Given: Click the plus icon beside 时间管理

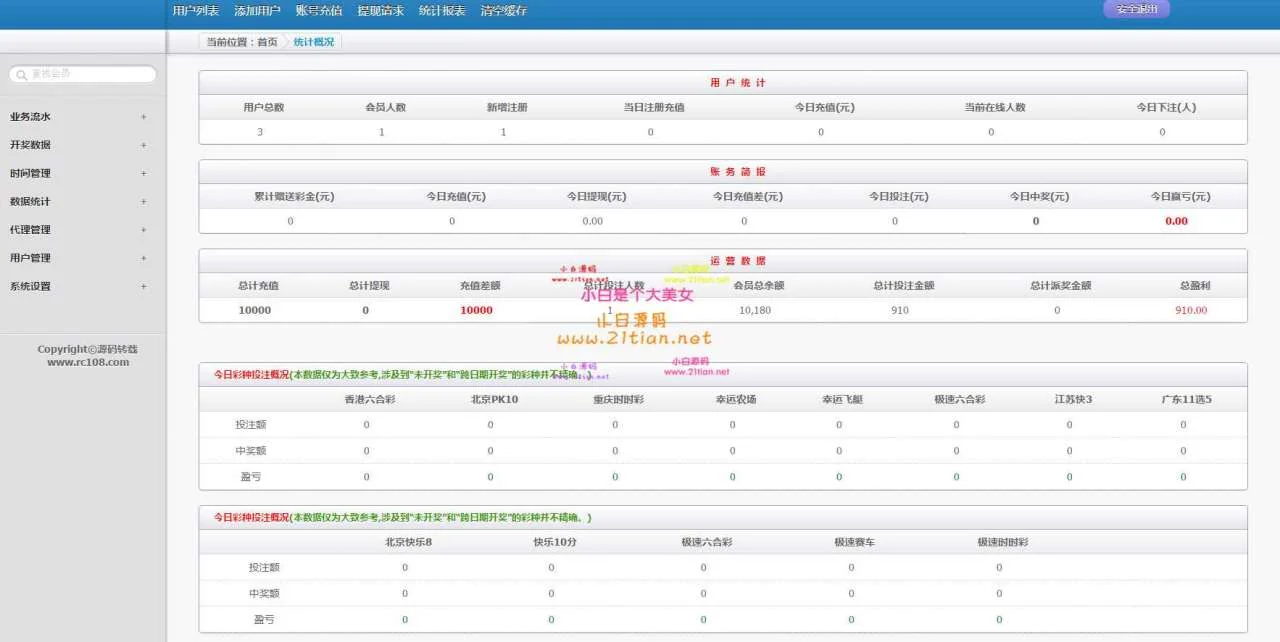Looking at the screenshot, I should point(143,173).
